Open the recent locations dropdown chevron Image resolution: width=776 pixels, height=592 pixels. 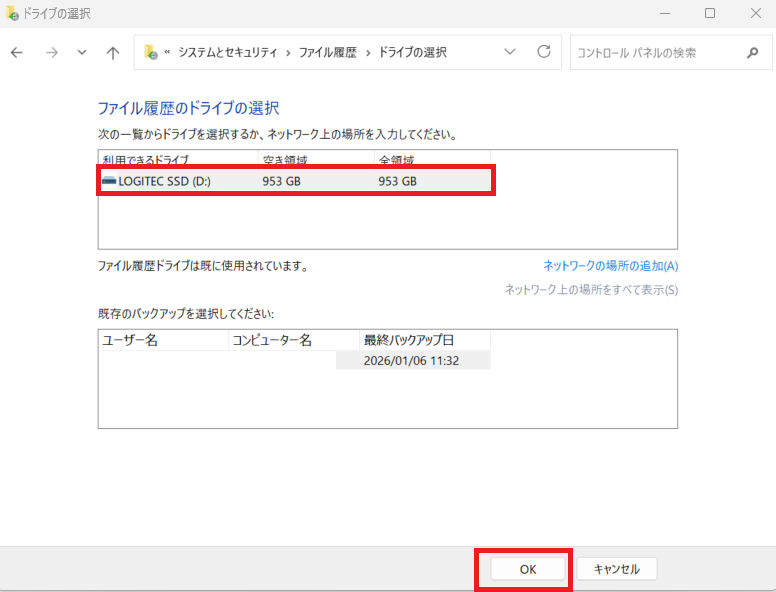point(82,53)
